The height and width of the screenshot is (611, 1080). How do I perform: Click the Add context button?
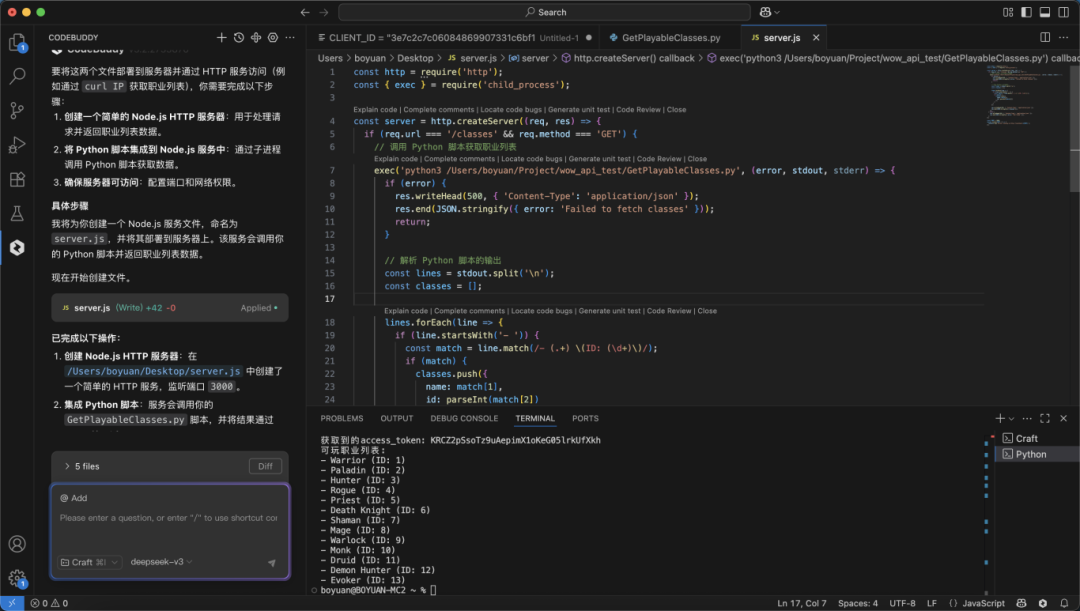(x=74, y=498)
